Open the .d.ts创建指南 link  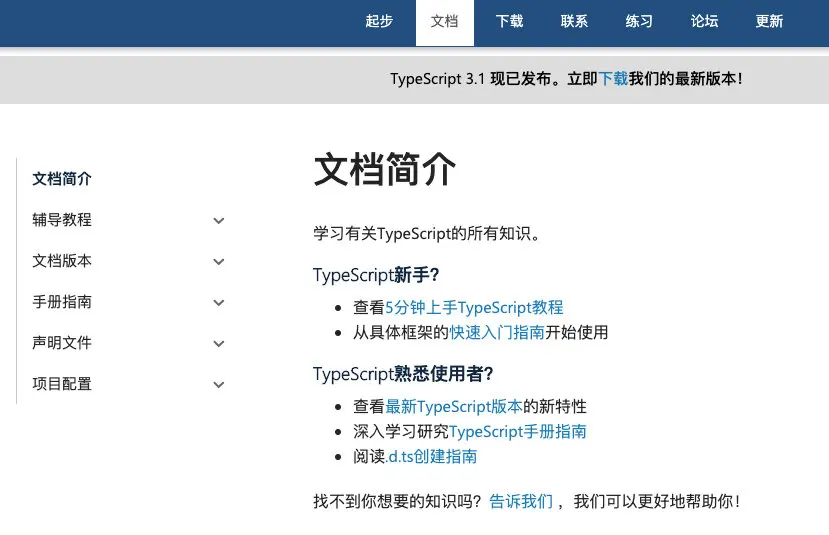[x=431, y=456]
